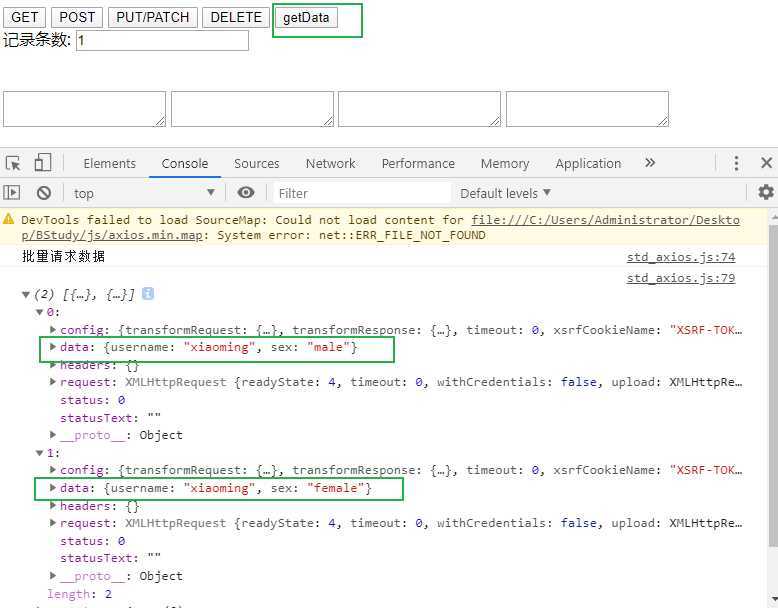The width and height of the screenshot is (778, 608).
Task: Open Console settings gear icon
Action: [766, 192]
